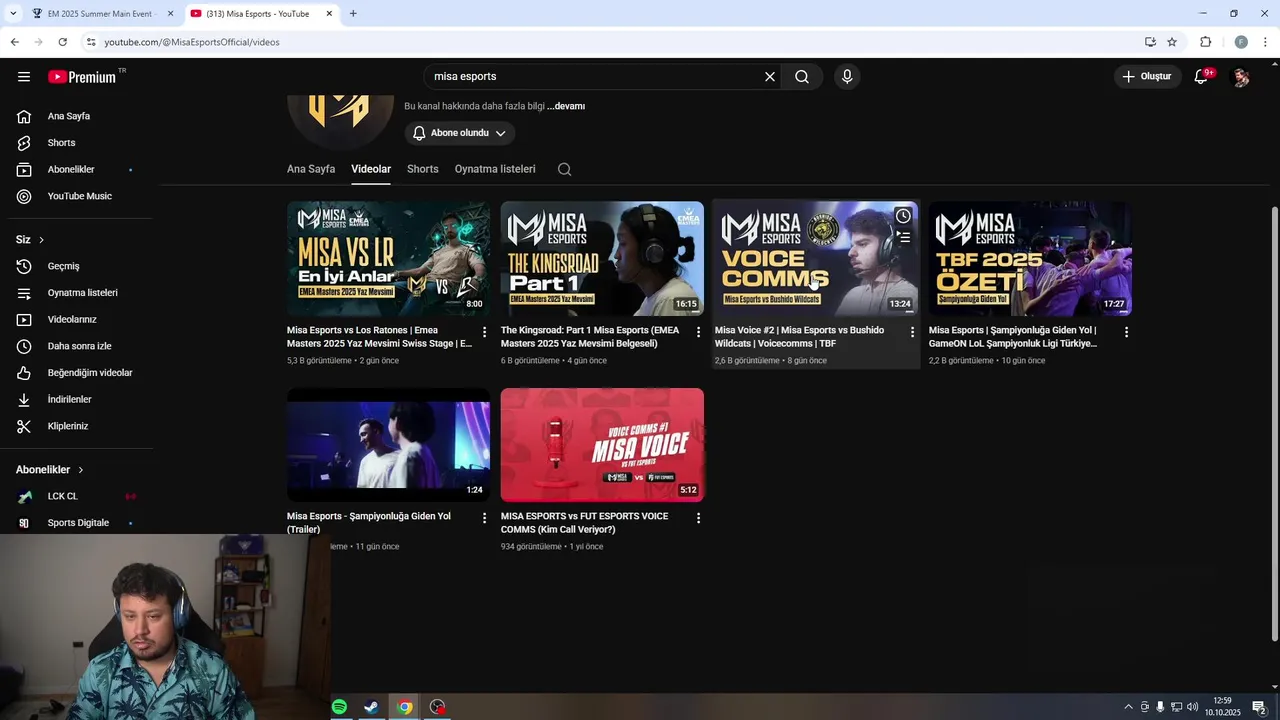The image size is (1280, 720).
Task: Open options for Misa vs Los Ratones video
Action: click(485, 332)
